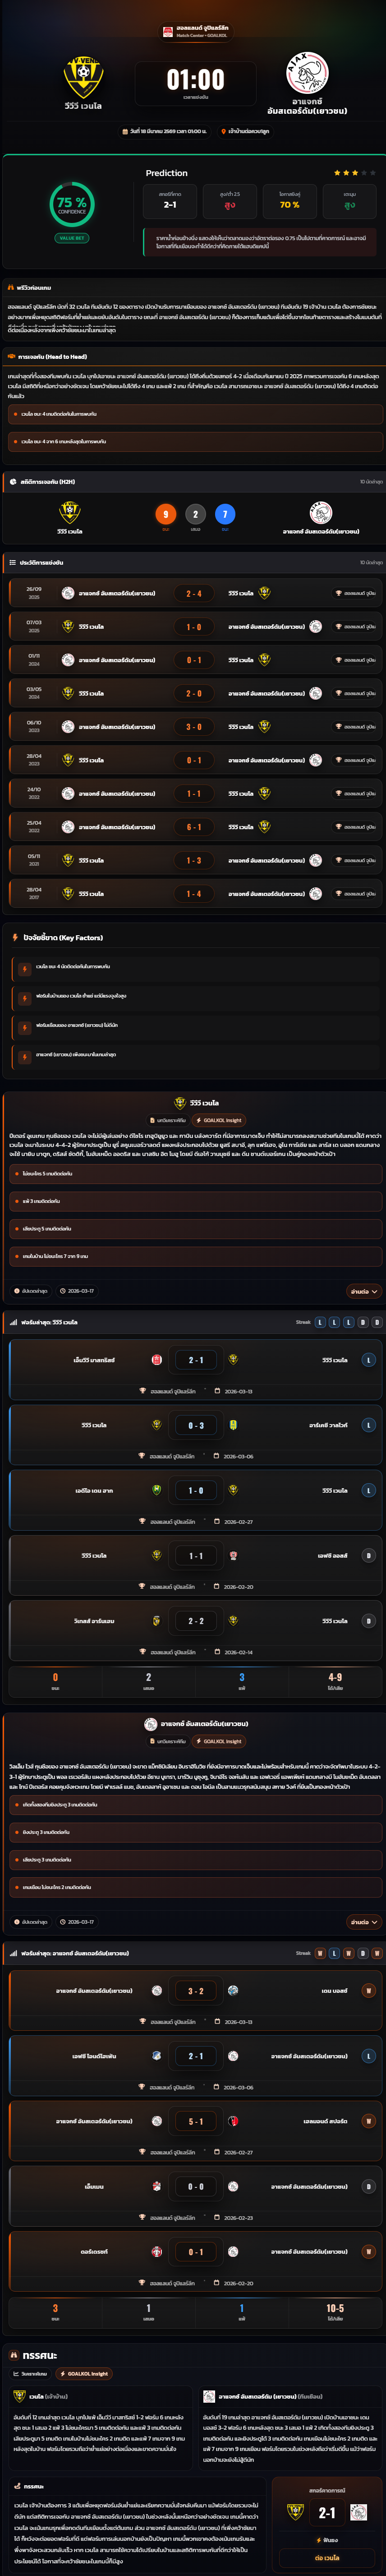
Task: Open the 26/09 head-to-head result with score 2 - 4
Action: click(193, 593)
